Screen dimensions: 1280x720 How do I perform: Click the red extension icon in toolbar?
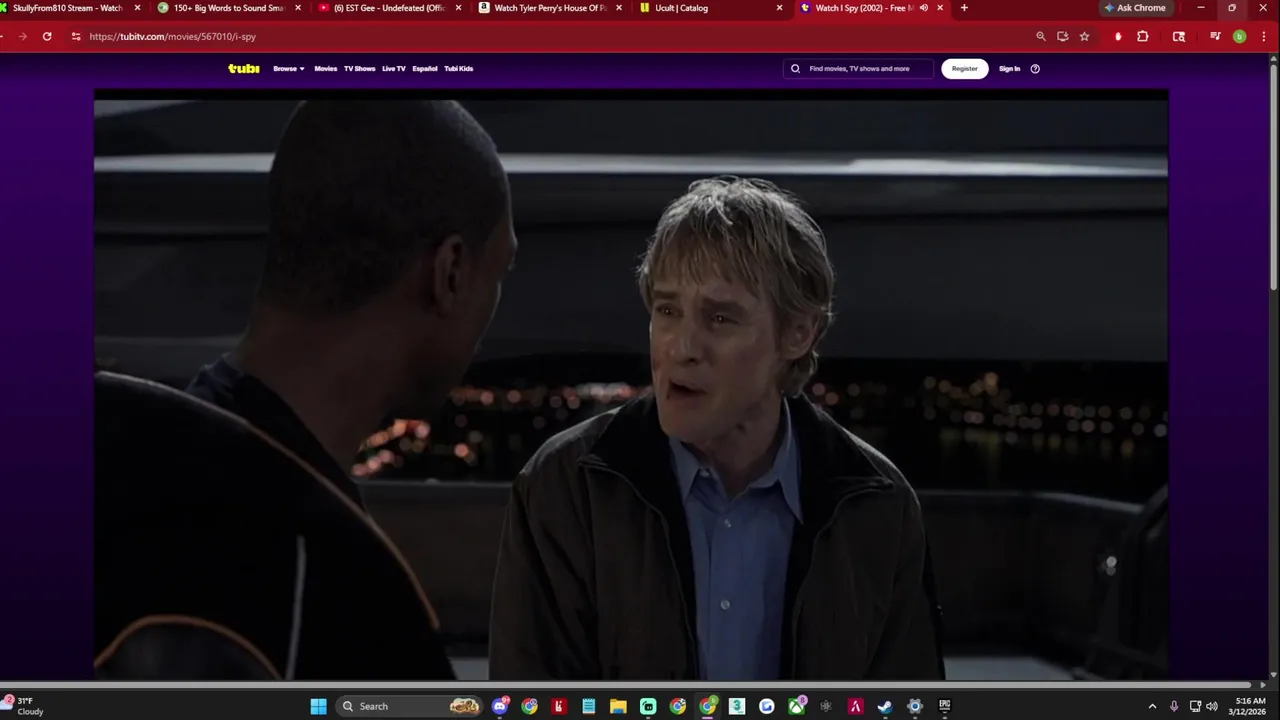point(1118,36)
